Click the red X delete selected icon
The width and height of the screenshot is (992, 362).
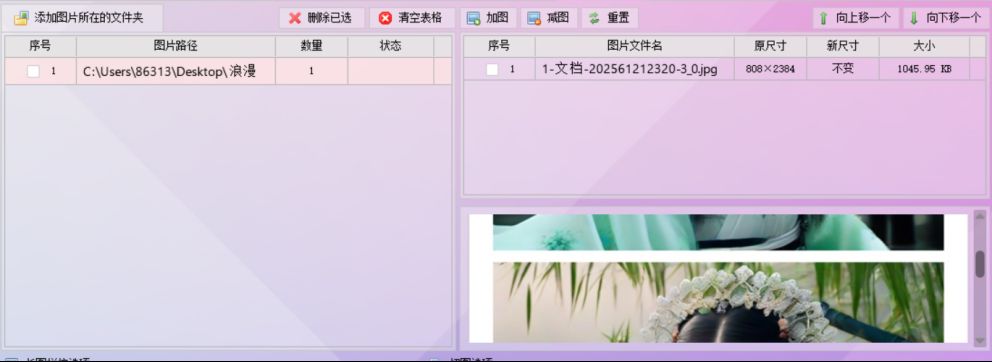click(x=295, y=18)
